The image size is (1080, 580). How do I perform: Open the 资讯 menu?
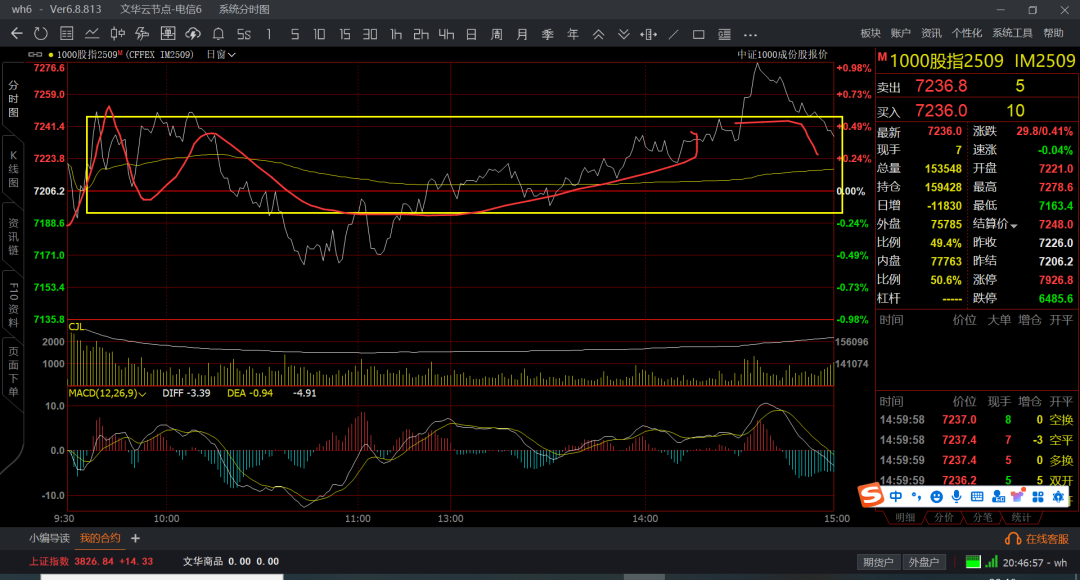click(931, 33)
